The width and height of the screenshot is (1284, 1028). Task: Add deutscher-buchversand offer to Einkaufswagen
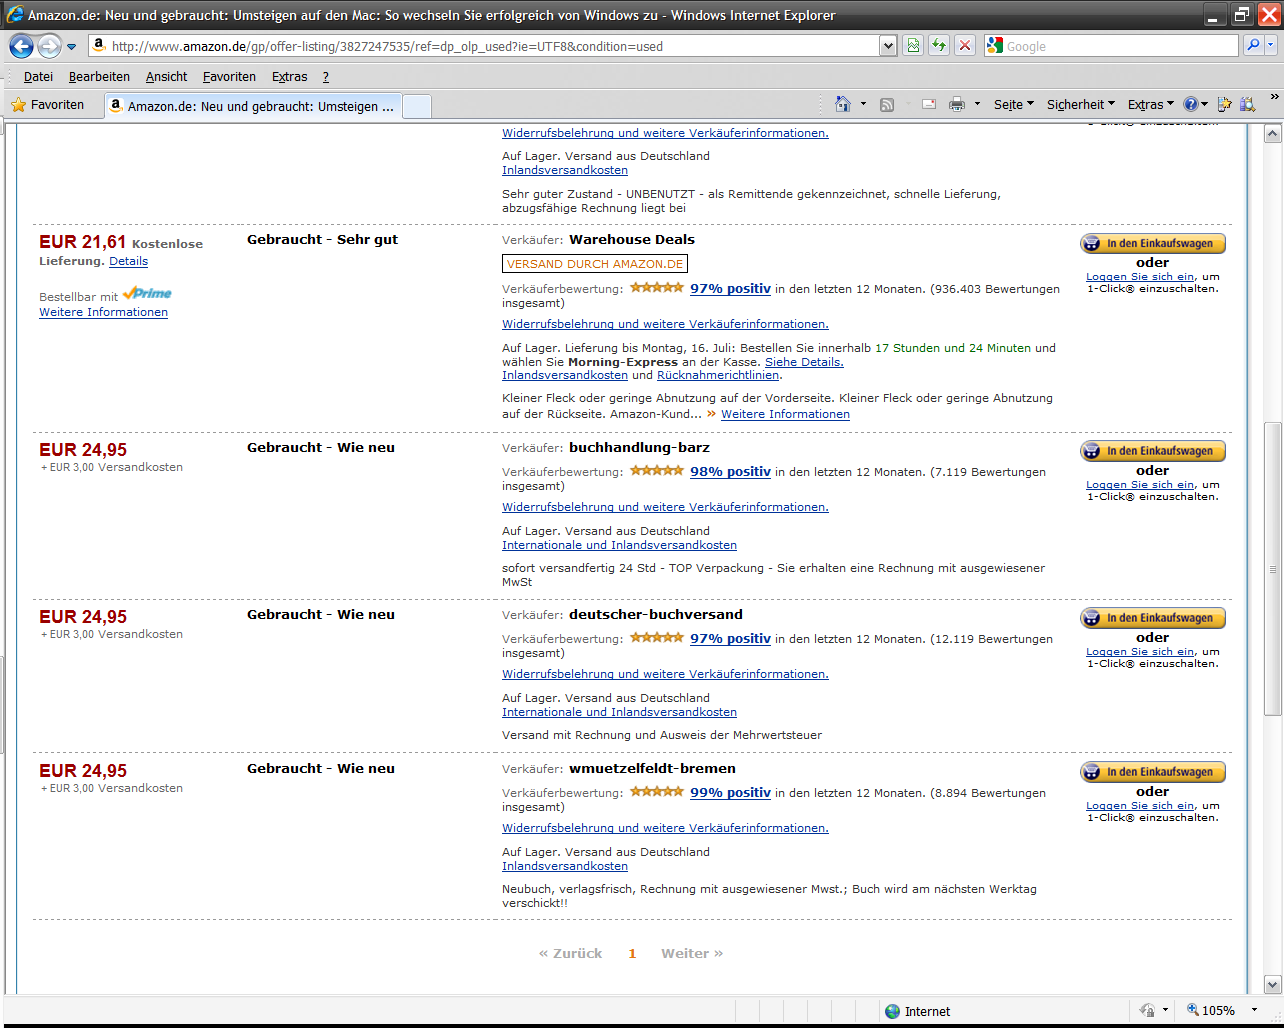click(1153, 618)
